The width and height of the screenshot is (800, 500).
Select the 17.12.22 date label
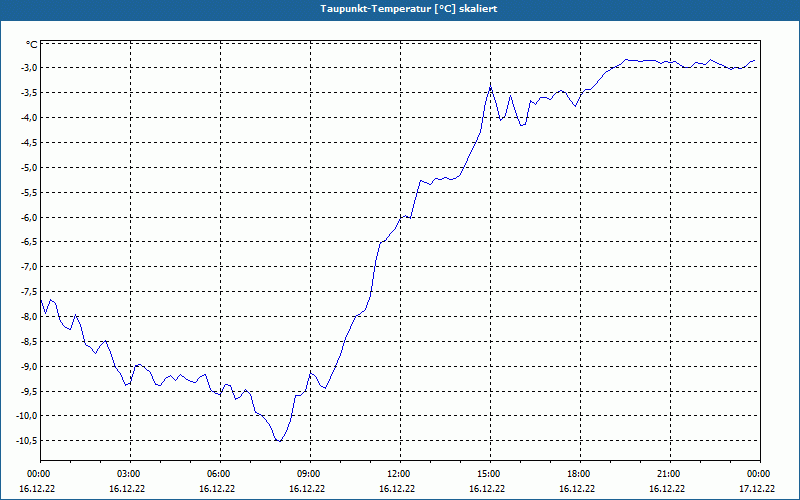757,489
